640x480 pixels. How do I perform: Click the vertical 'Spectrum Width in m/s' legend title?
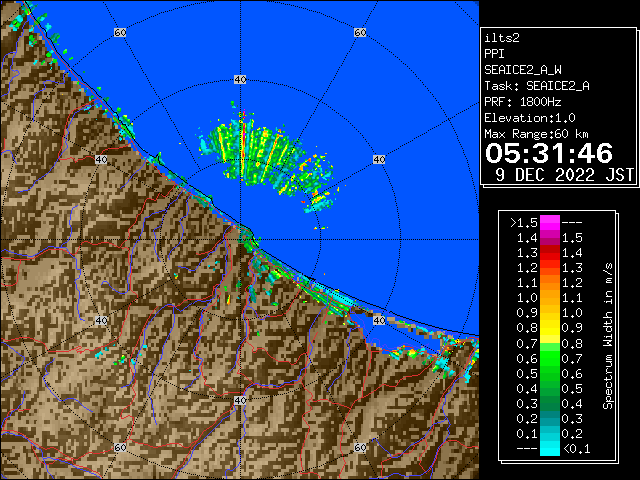pos(607,336)
